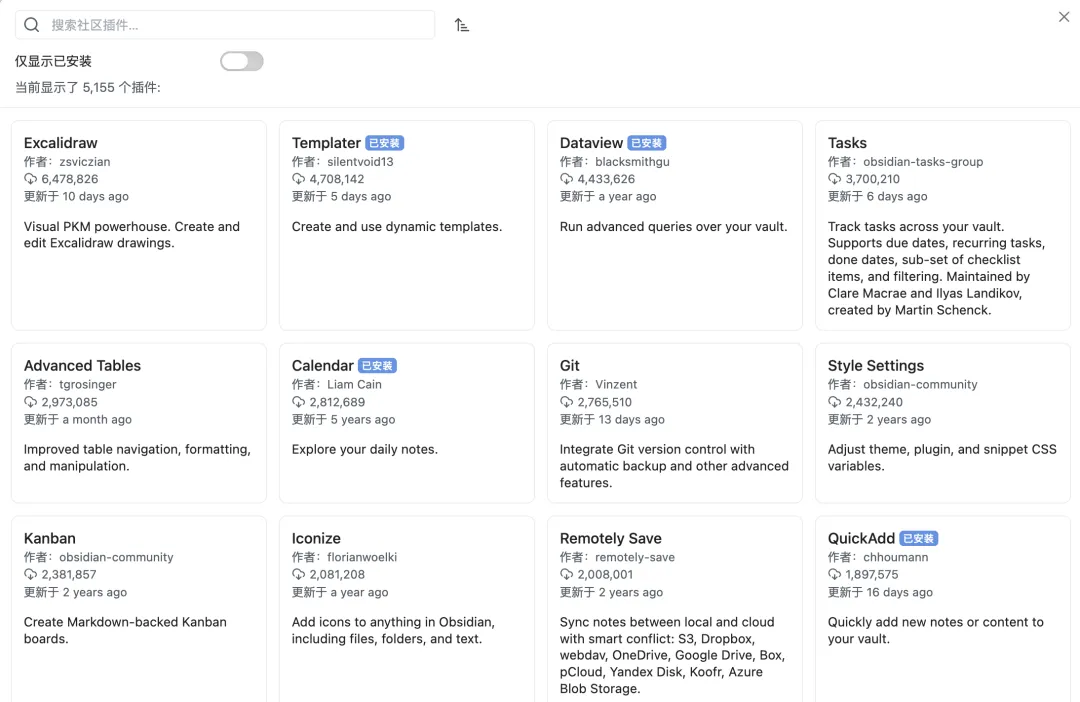Open the Git plugin card
The height and width of the screenshot is (702, 1080).
(x=675, y=423)
